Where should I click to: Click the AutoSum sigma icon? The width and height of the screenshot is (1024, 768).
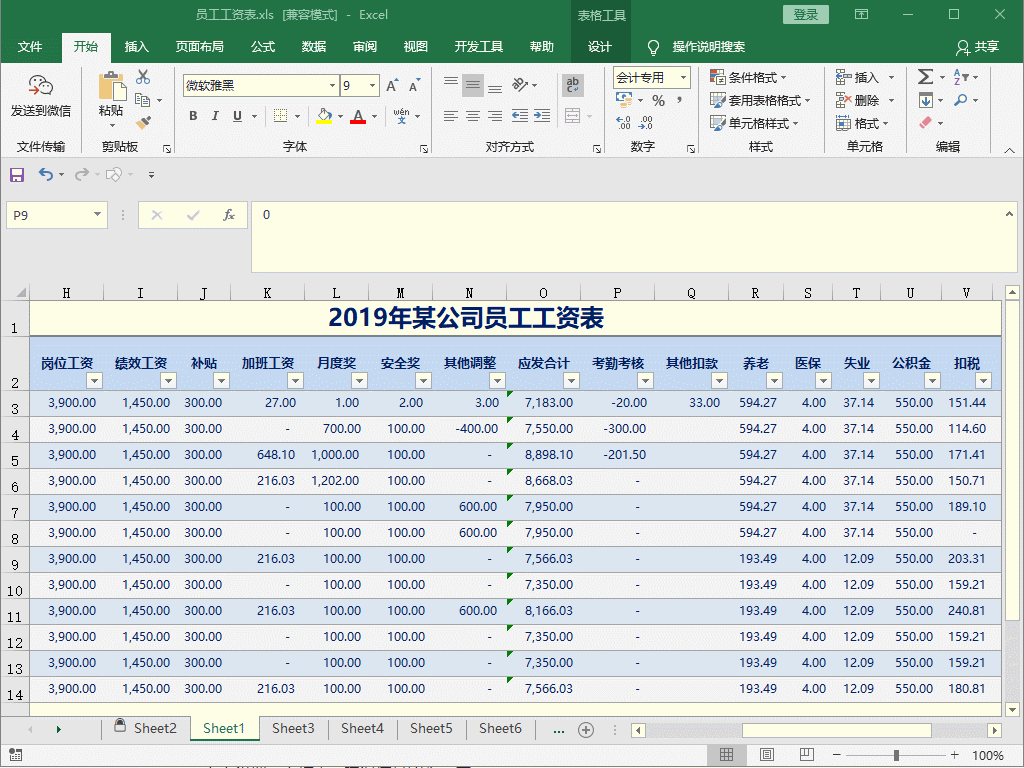pyautogui.click(x=925, y=77)
